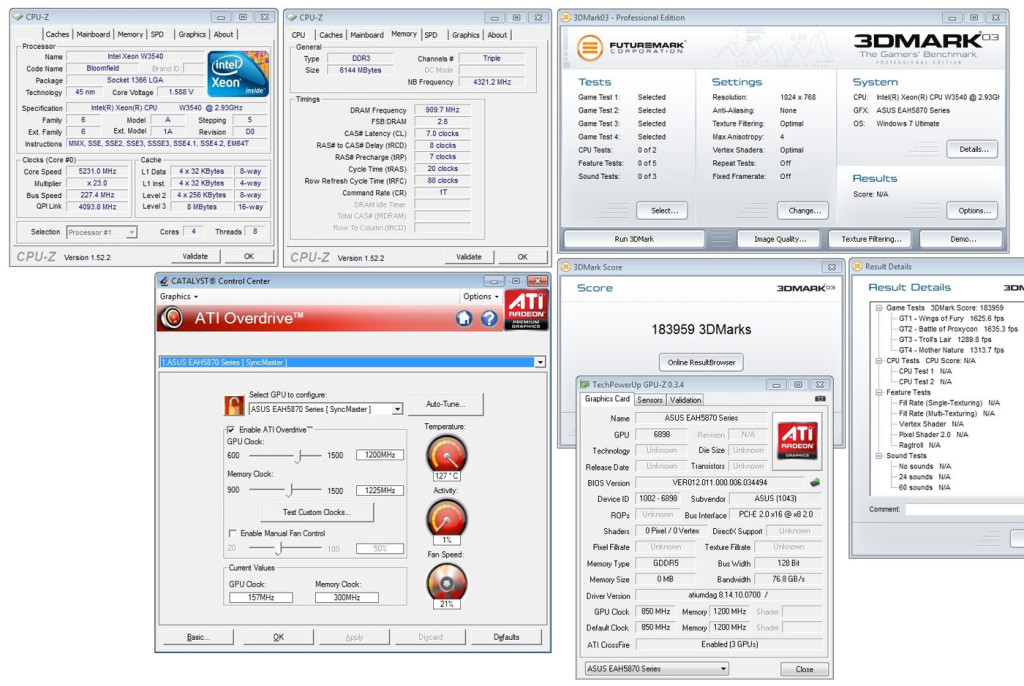
Task: Click the Run 3DMark button
Action: [633, 239]
